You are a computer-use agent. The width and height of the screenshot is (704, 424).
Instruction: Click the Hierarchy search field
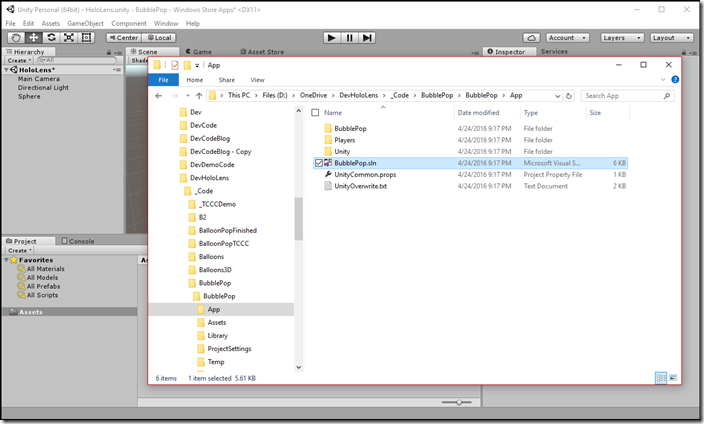[77, 60]
